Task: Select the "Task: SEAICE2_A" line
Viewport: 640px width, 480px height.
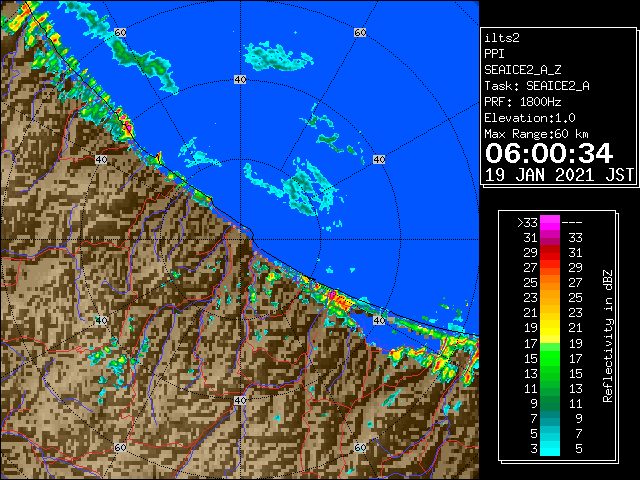Action: pyautogui.click(x=537, y=86)
